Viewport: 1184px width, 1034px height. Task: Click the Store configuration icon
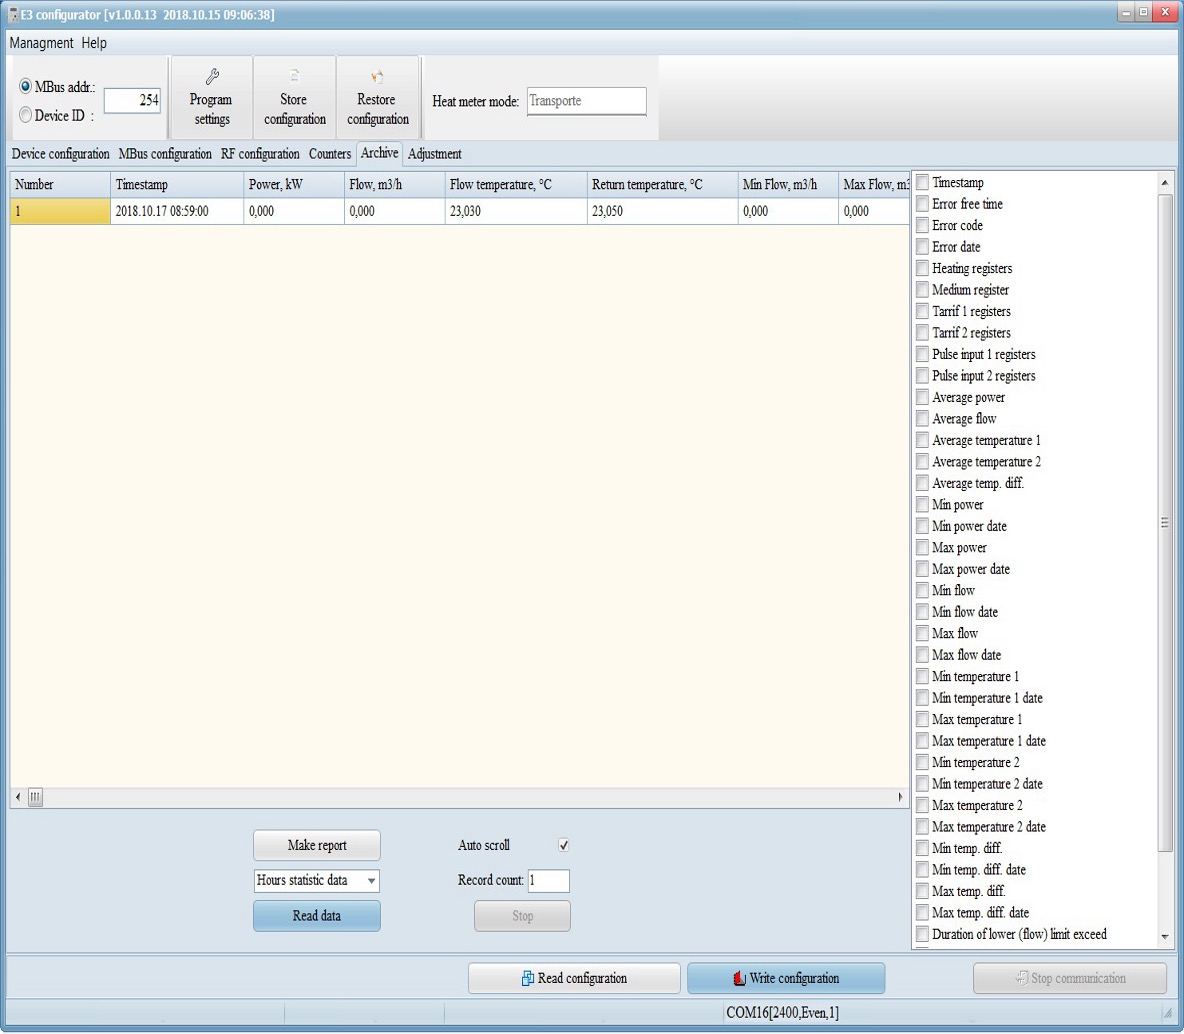(x=294, y=75)
